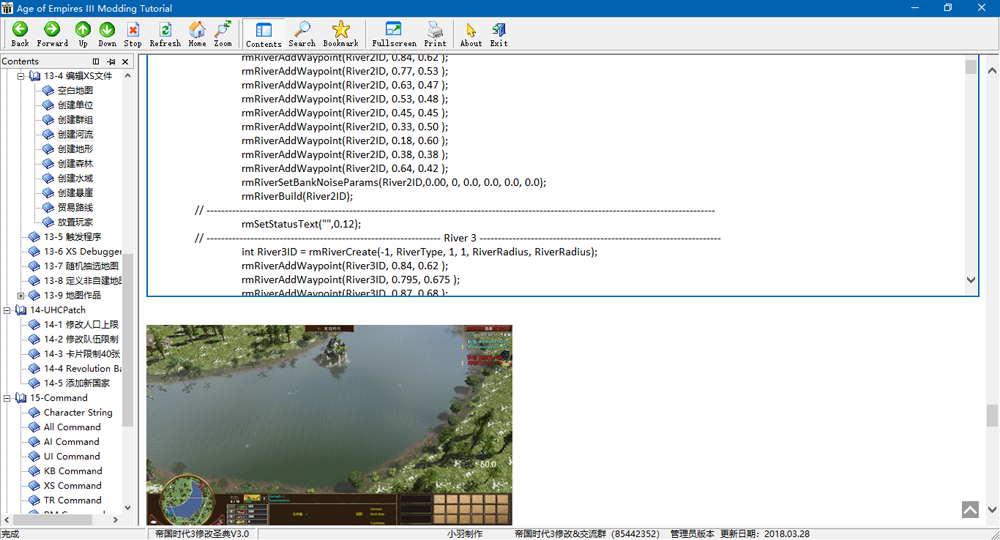Click the Contents panel window-position icon
1000x540 pixels.
point(96,61)
